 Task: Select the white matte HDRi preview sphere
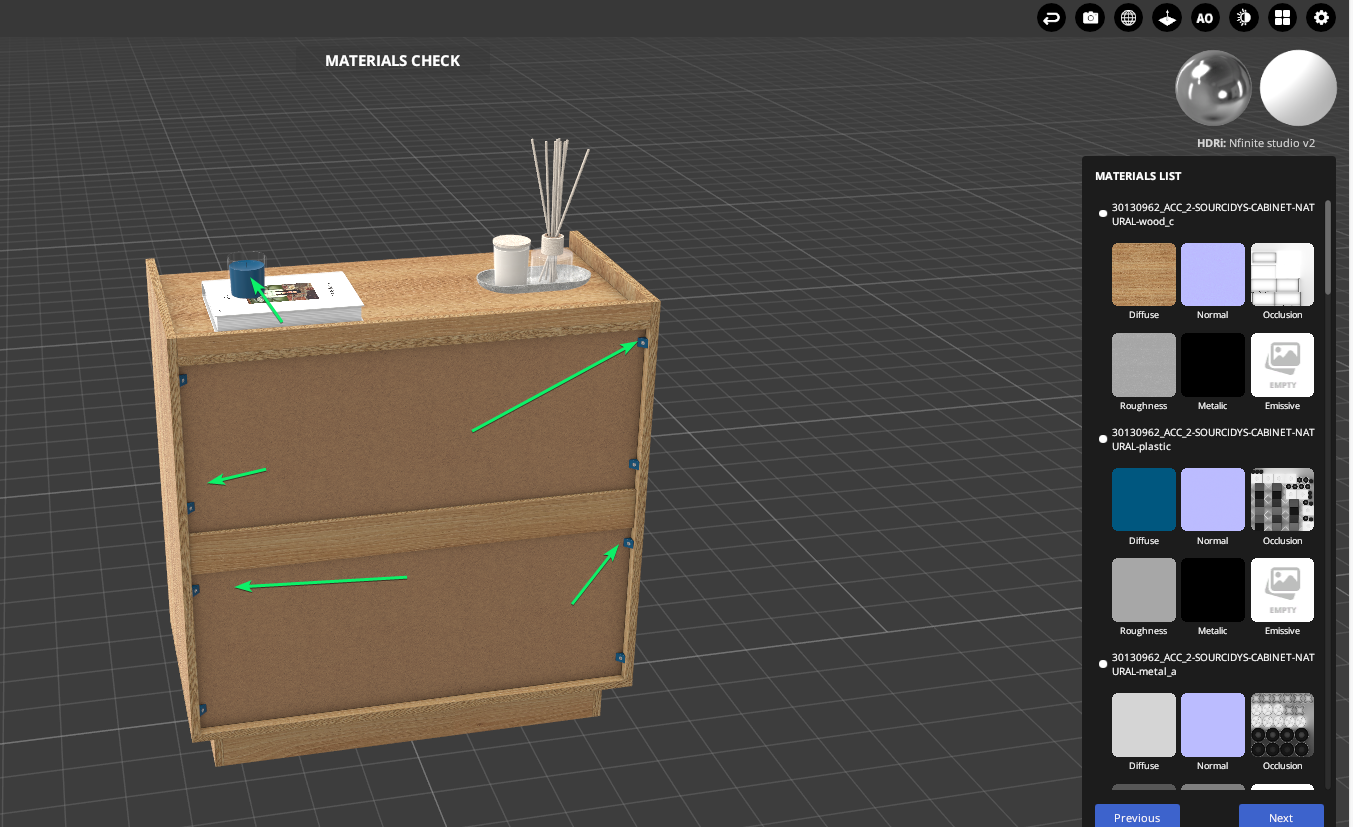(1298, 88)
